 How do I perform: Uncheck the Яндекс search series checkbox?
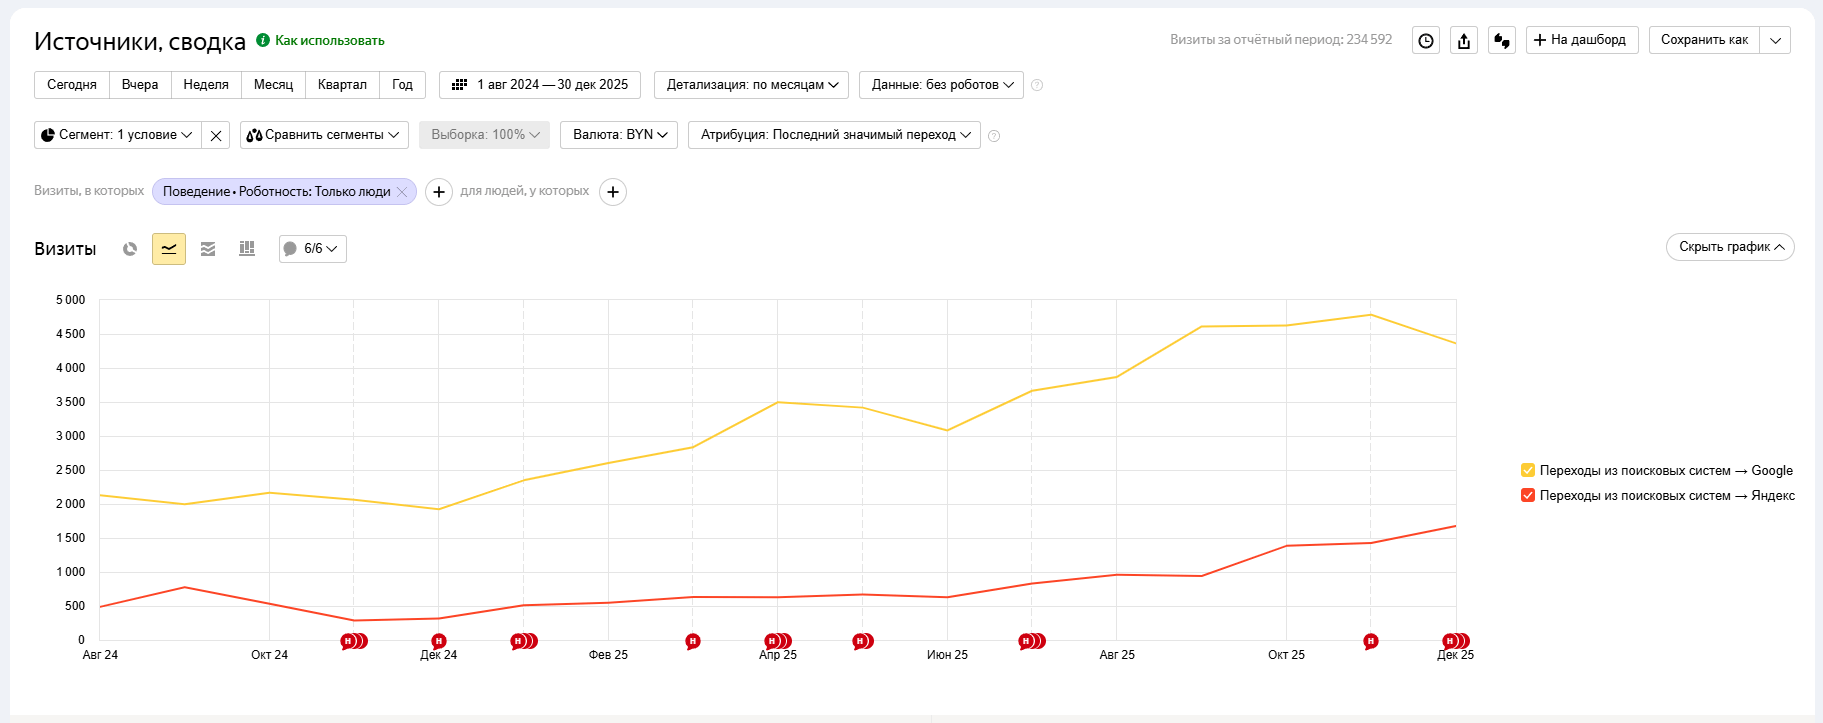tap(1528, 496)
